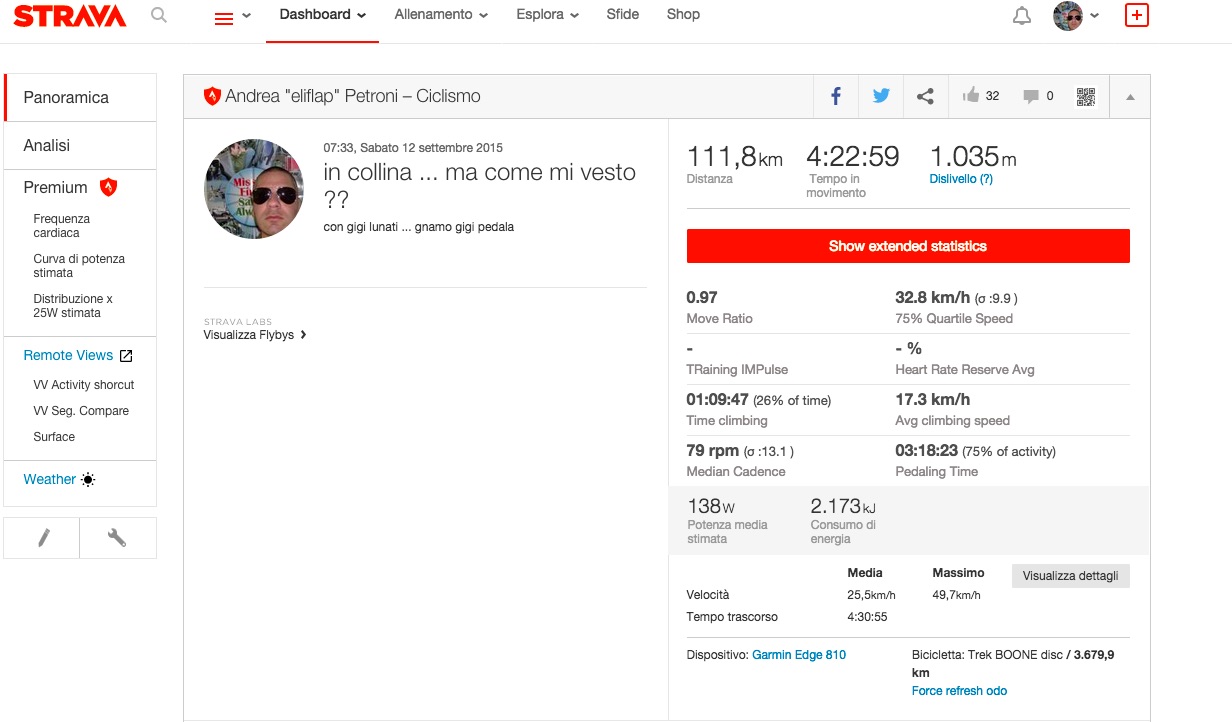Open the Sfide menu item
1232x722 pixels.
[622, 15]
